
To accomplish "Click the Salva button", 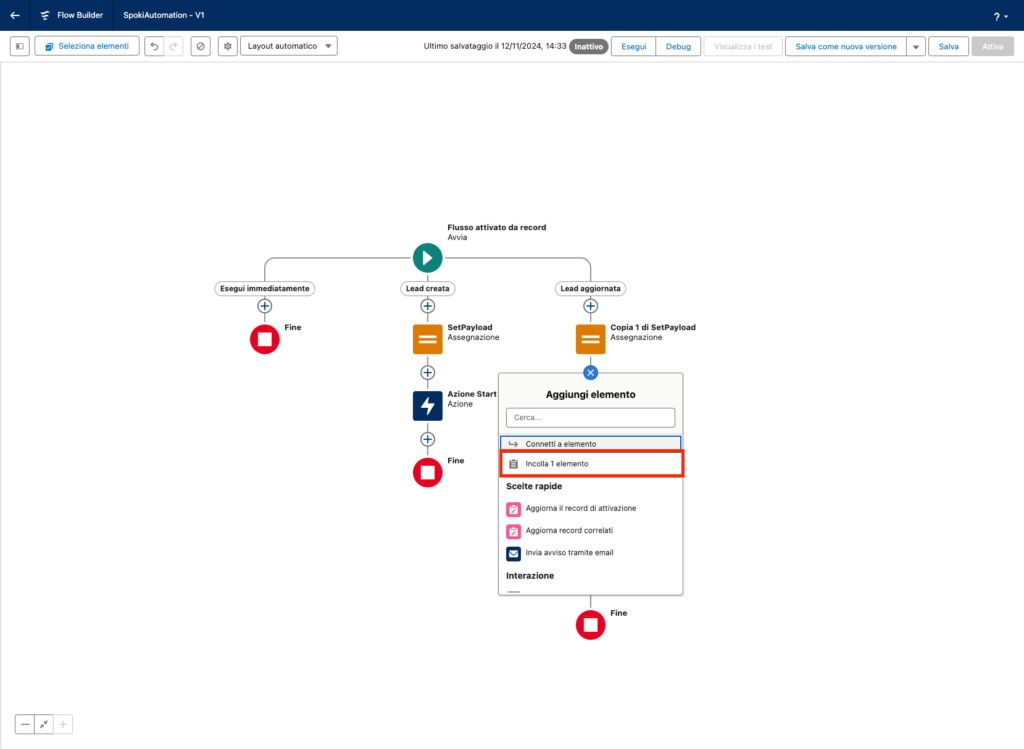I will pyautogui.click(x=948, y=46).
